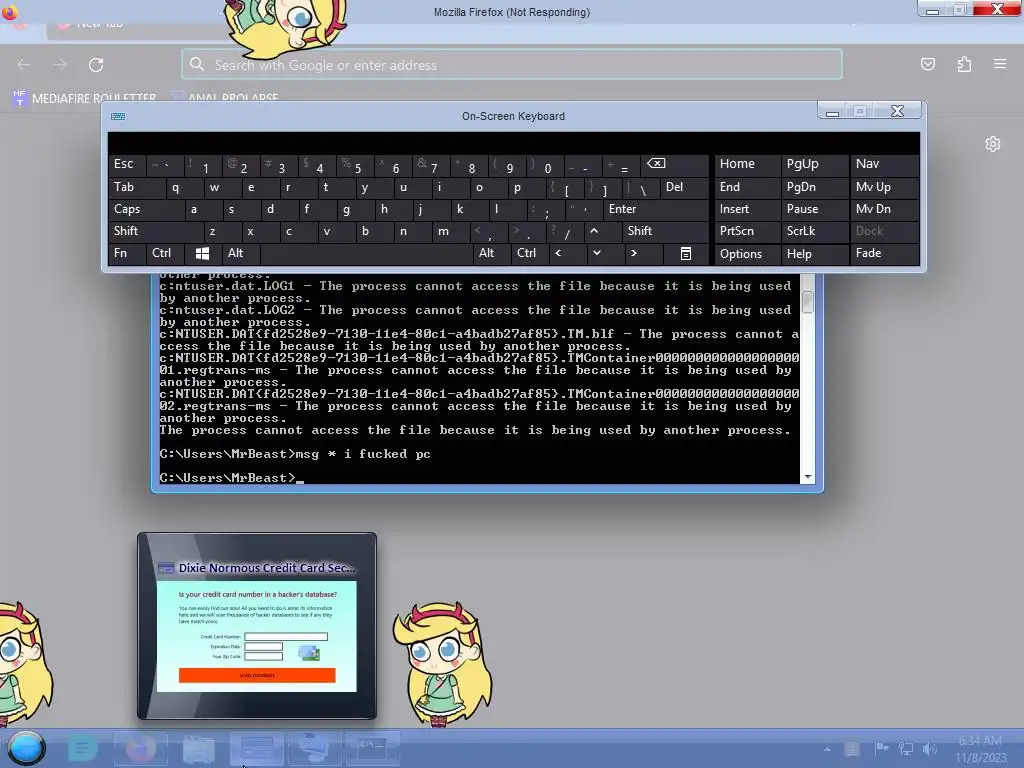Open MEDIAFIRE ROULETTER bookmark
Image resolution: width=1024 pixels, height=768 pixels.
[x=84, y=98]
